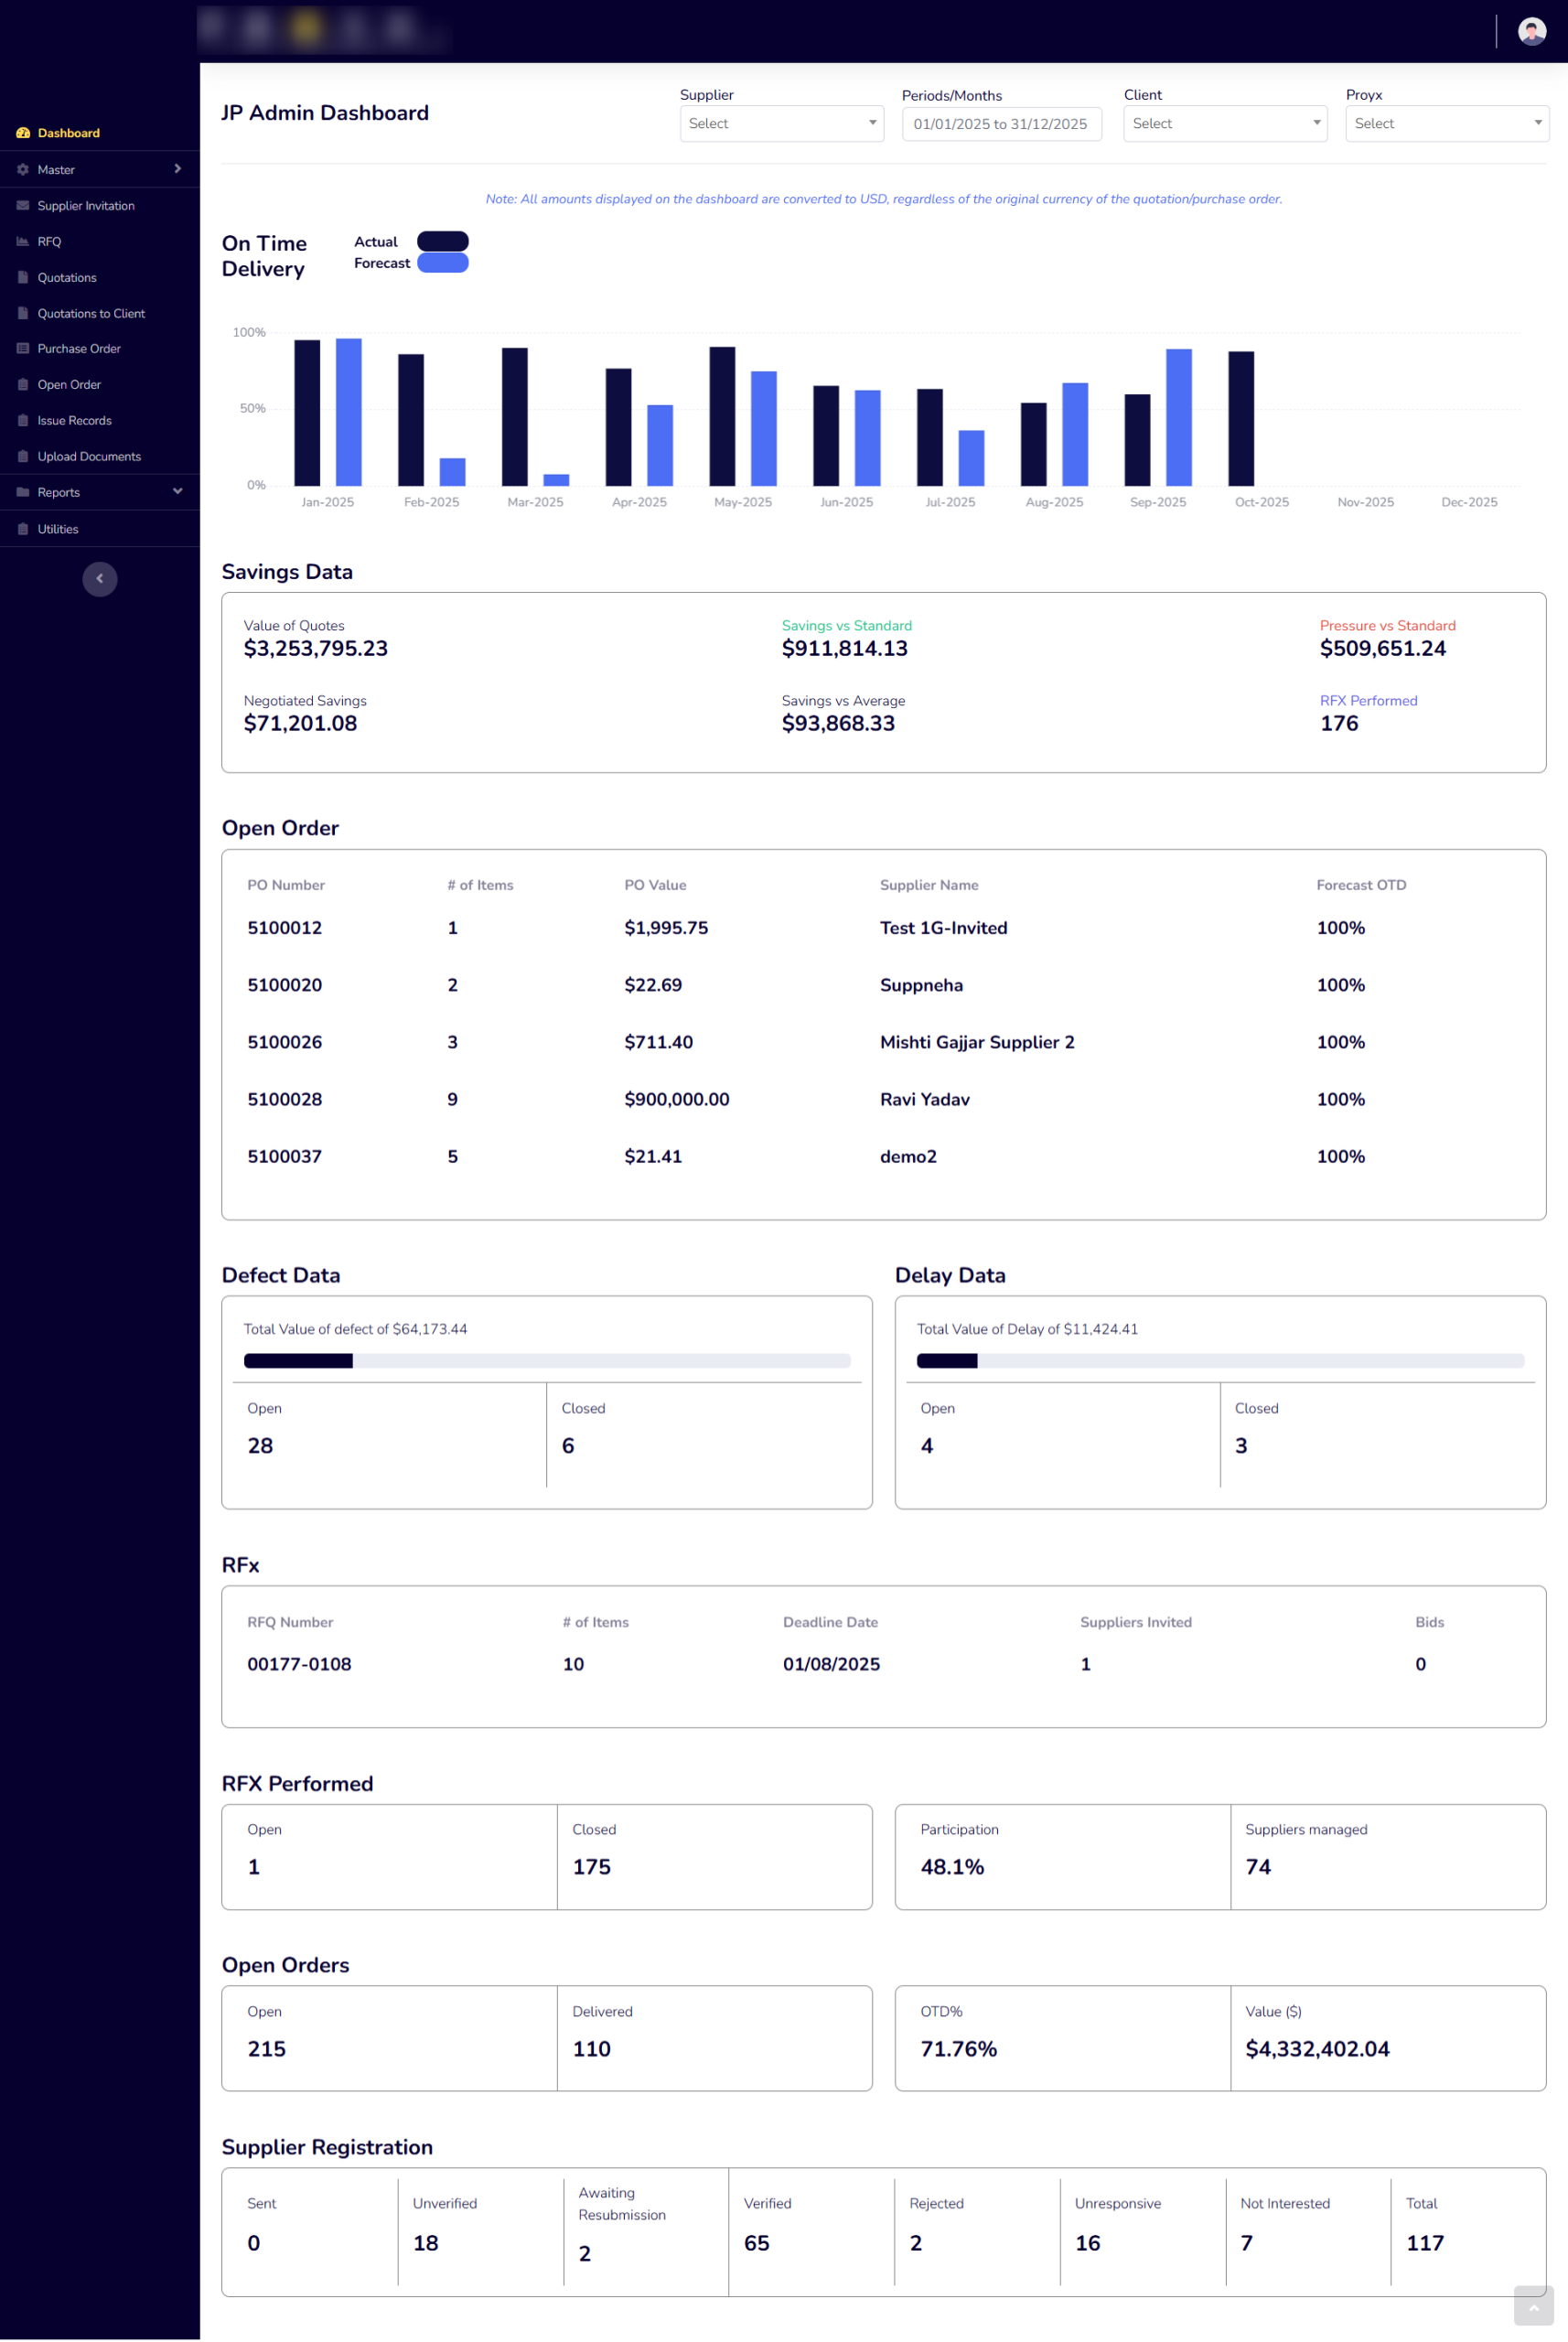This screenshot has width=1568, height=2342.
Task: Click the Quotations to Client document icon
Action: tap(23, 314)
